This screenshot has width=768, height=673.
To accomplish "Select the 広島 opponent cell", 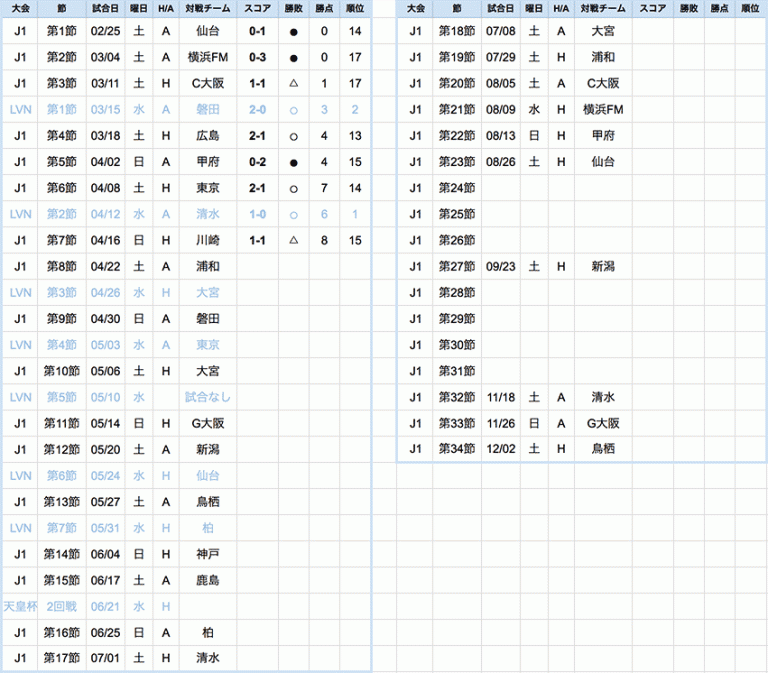I will click(x=208, y=136).
